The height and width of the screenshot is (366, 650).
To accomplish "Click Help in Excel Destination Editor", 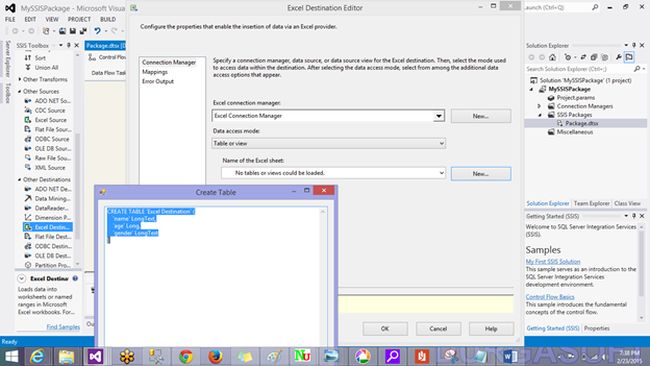I will (x=491, y=329).
